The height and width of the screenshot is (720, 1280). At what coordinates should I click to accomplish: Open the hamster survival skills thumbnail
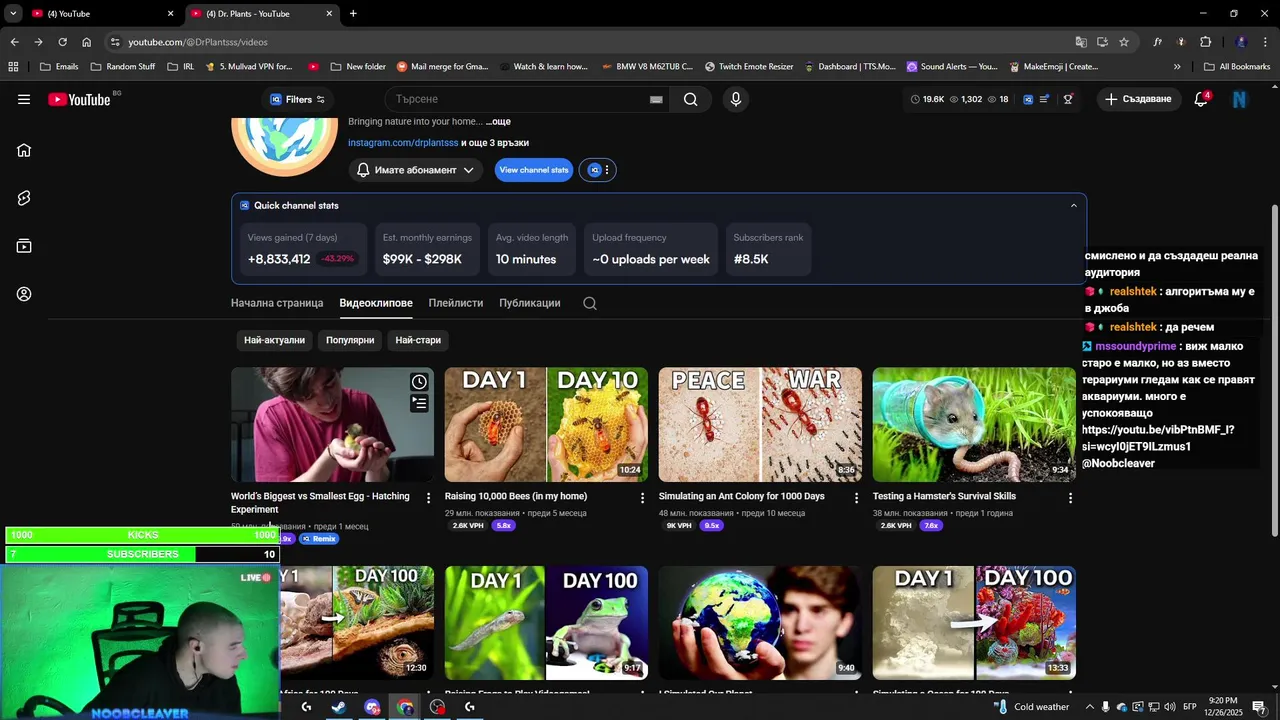974,424
